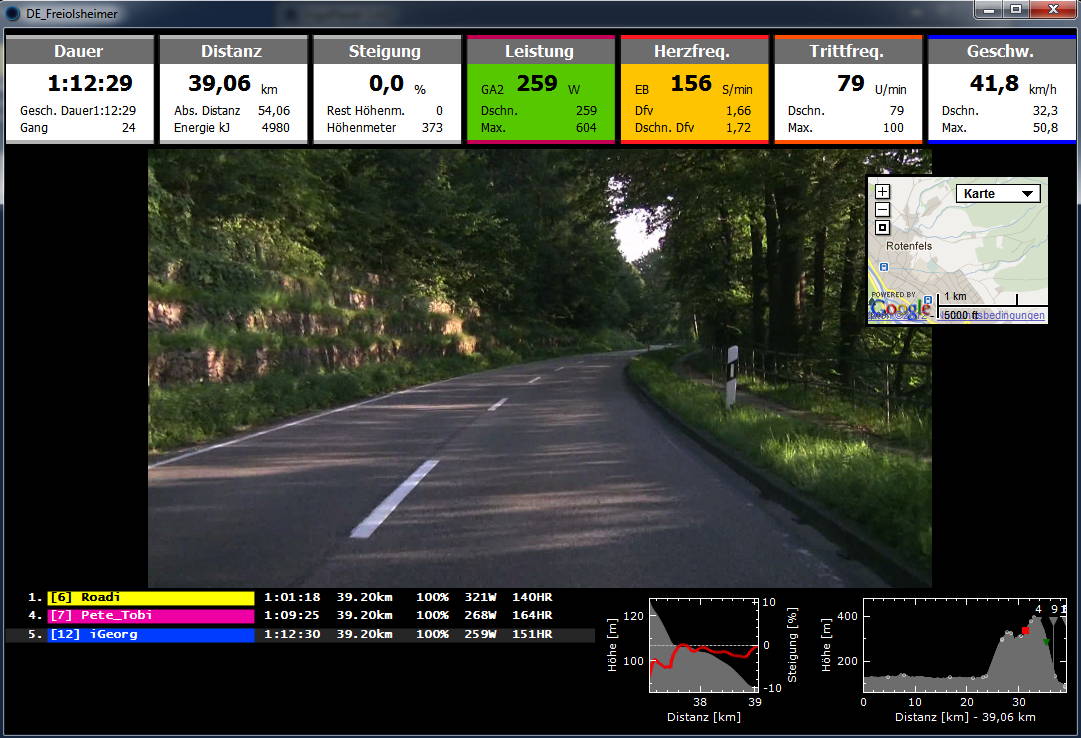This screenshot has height=738, width=1081.
Task: Click the Rotenfels label on the map
Action: click(x=909, y=246)
